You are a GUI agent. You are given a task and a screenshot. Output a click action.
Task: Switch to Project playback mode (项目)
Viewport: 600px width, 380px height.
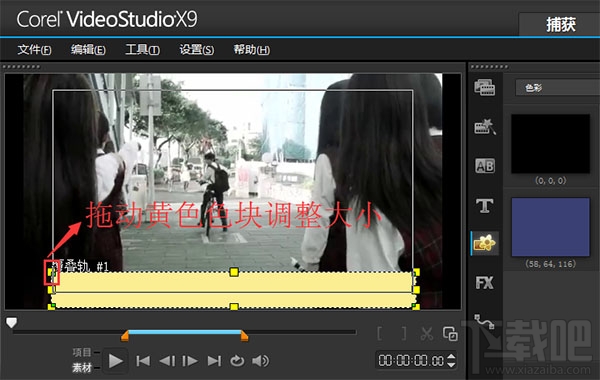pos(82,352)
